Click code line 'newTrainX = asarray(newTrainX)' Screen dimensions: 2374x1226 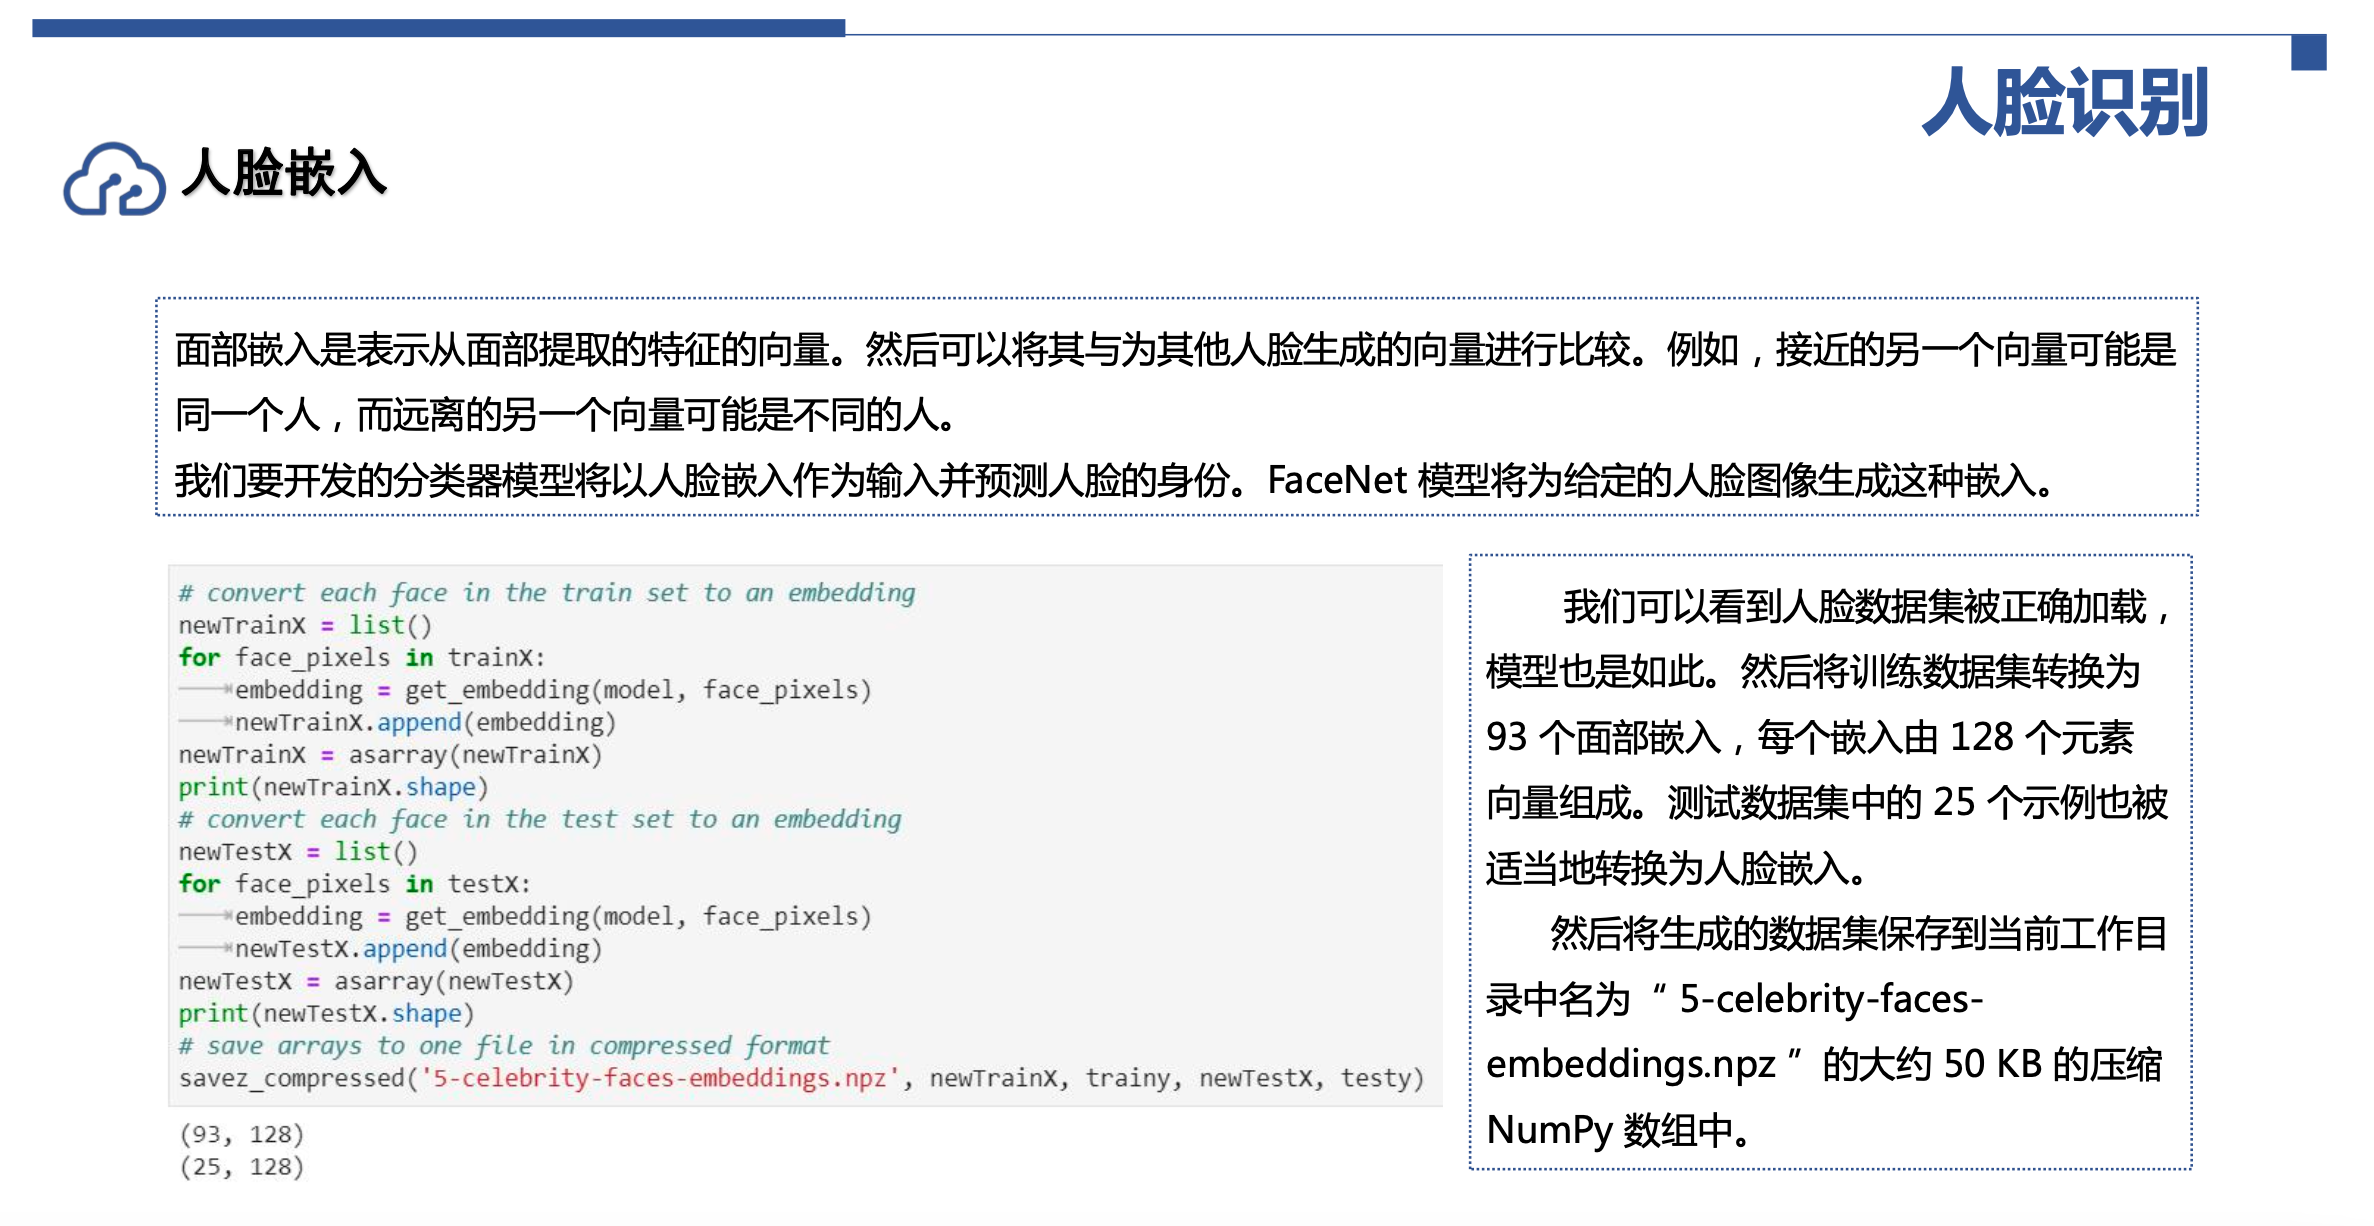coord(390,755)
